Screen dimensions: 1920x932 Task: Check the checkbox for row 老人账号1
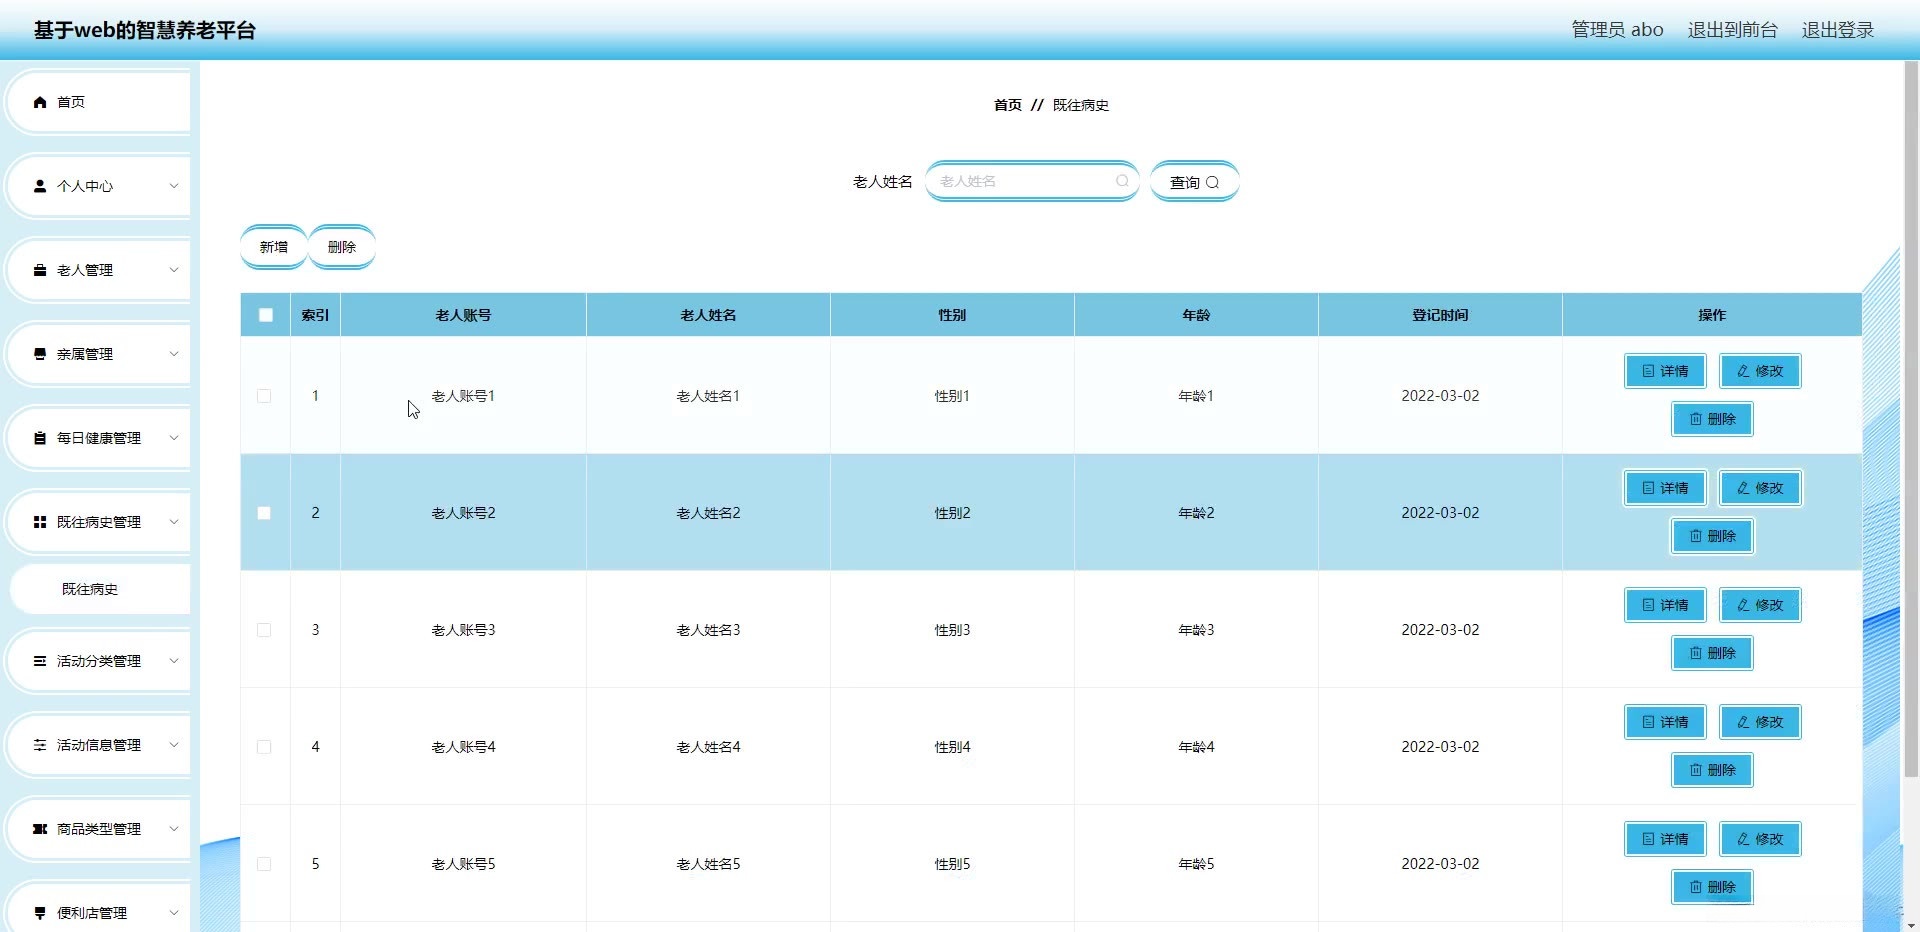point(264,396)
